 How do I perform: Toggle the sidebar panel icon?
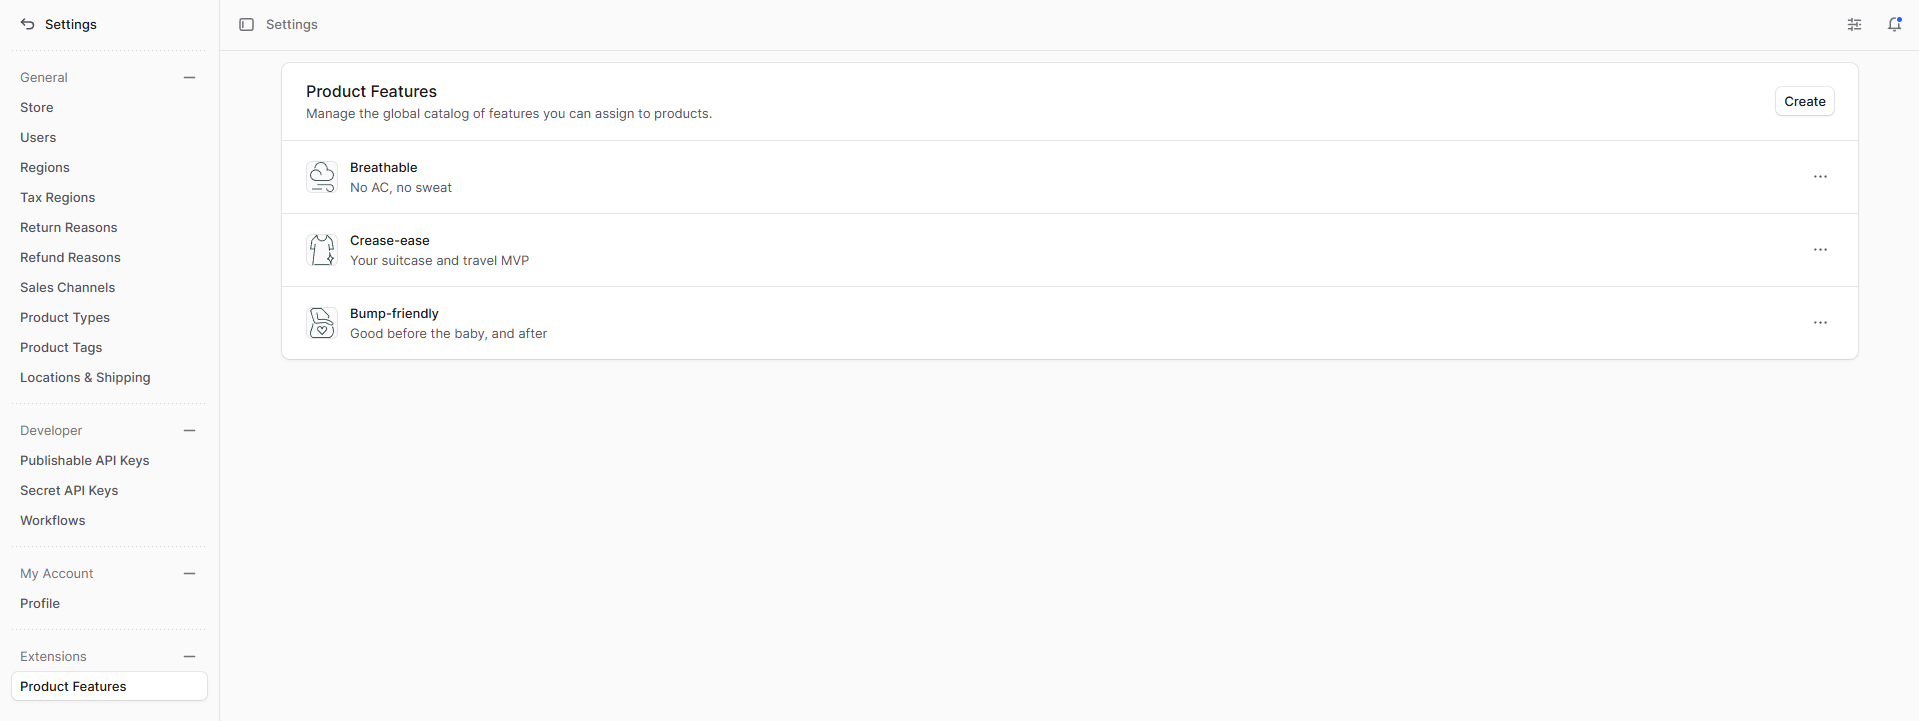[x=246, y=24]
